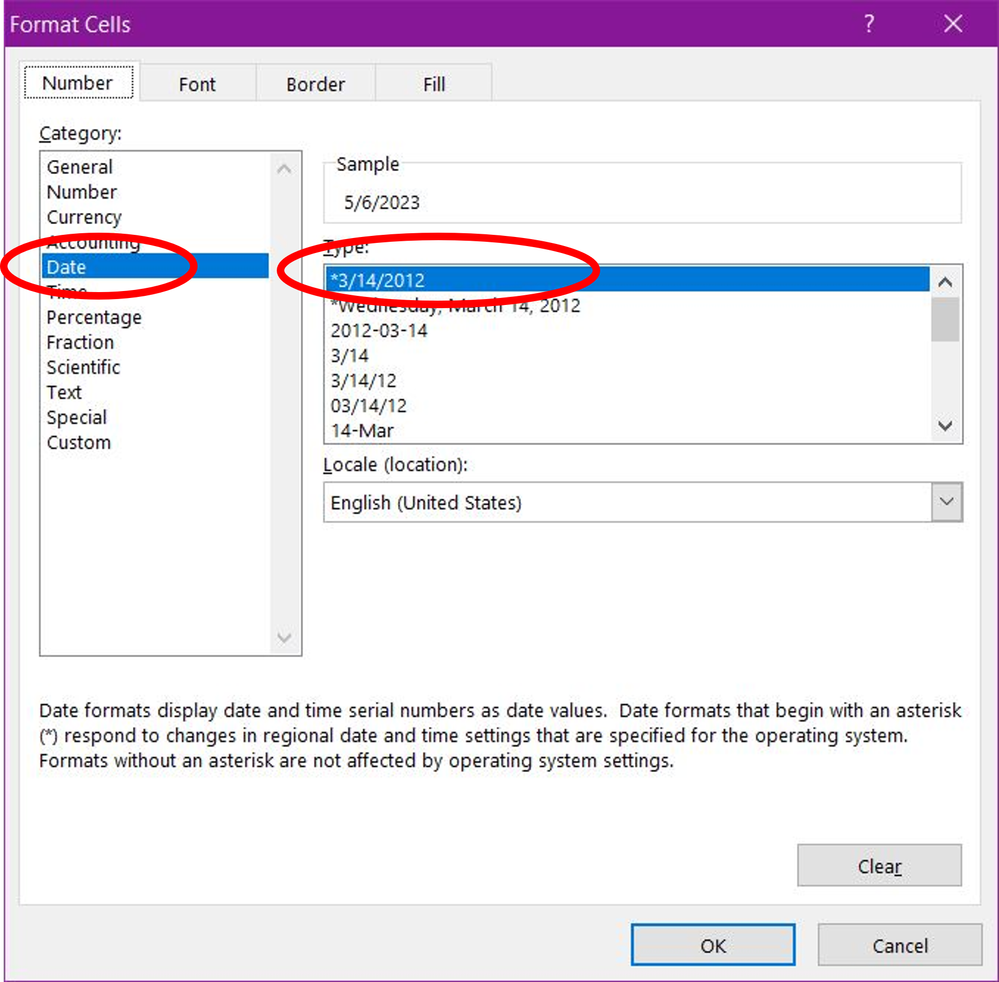Click the sample value 5/6/2023
Viewport: 999px width, 982px height.
[382, 203]
